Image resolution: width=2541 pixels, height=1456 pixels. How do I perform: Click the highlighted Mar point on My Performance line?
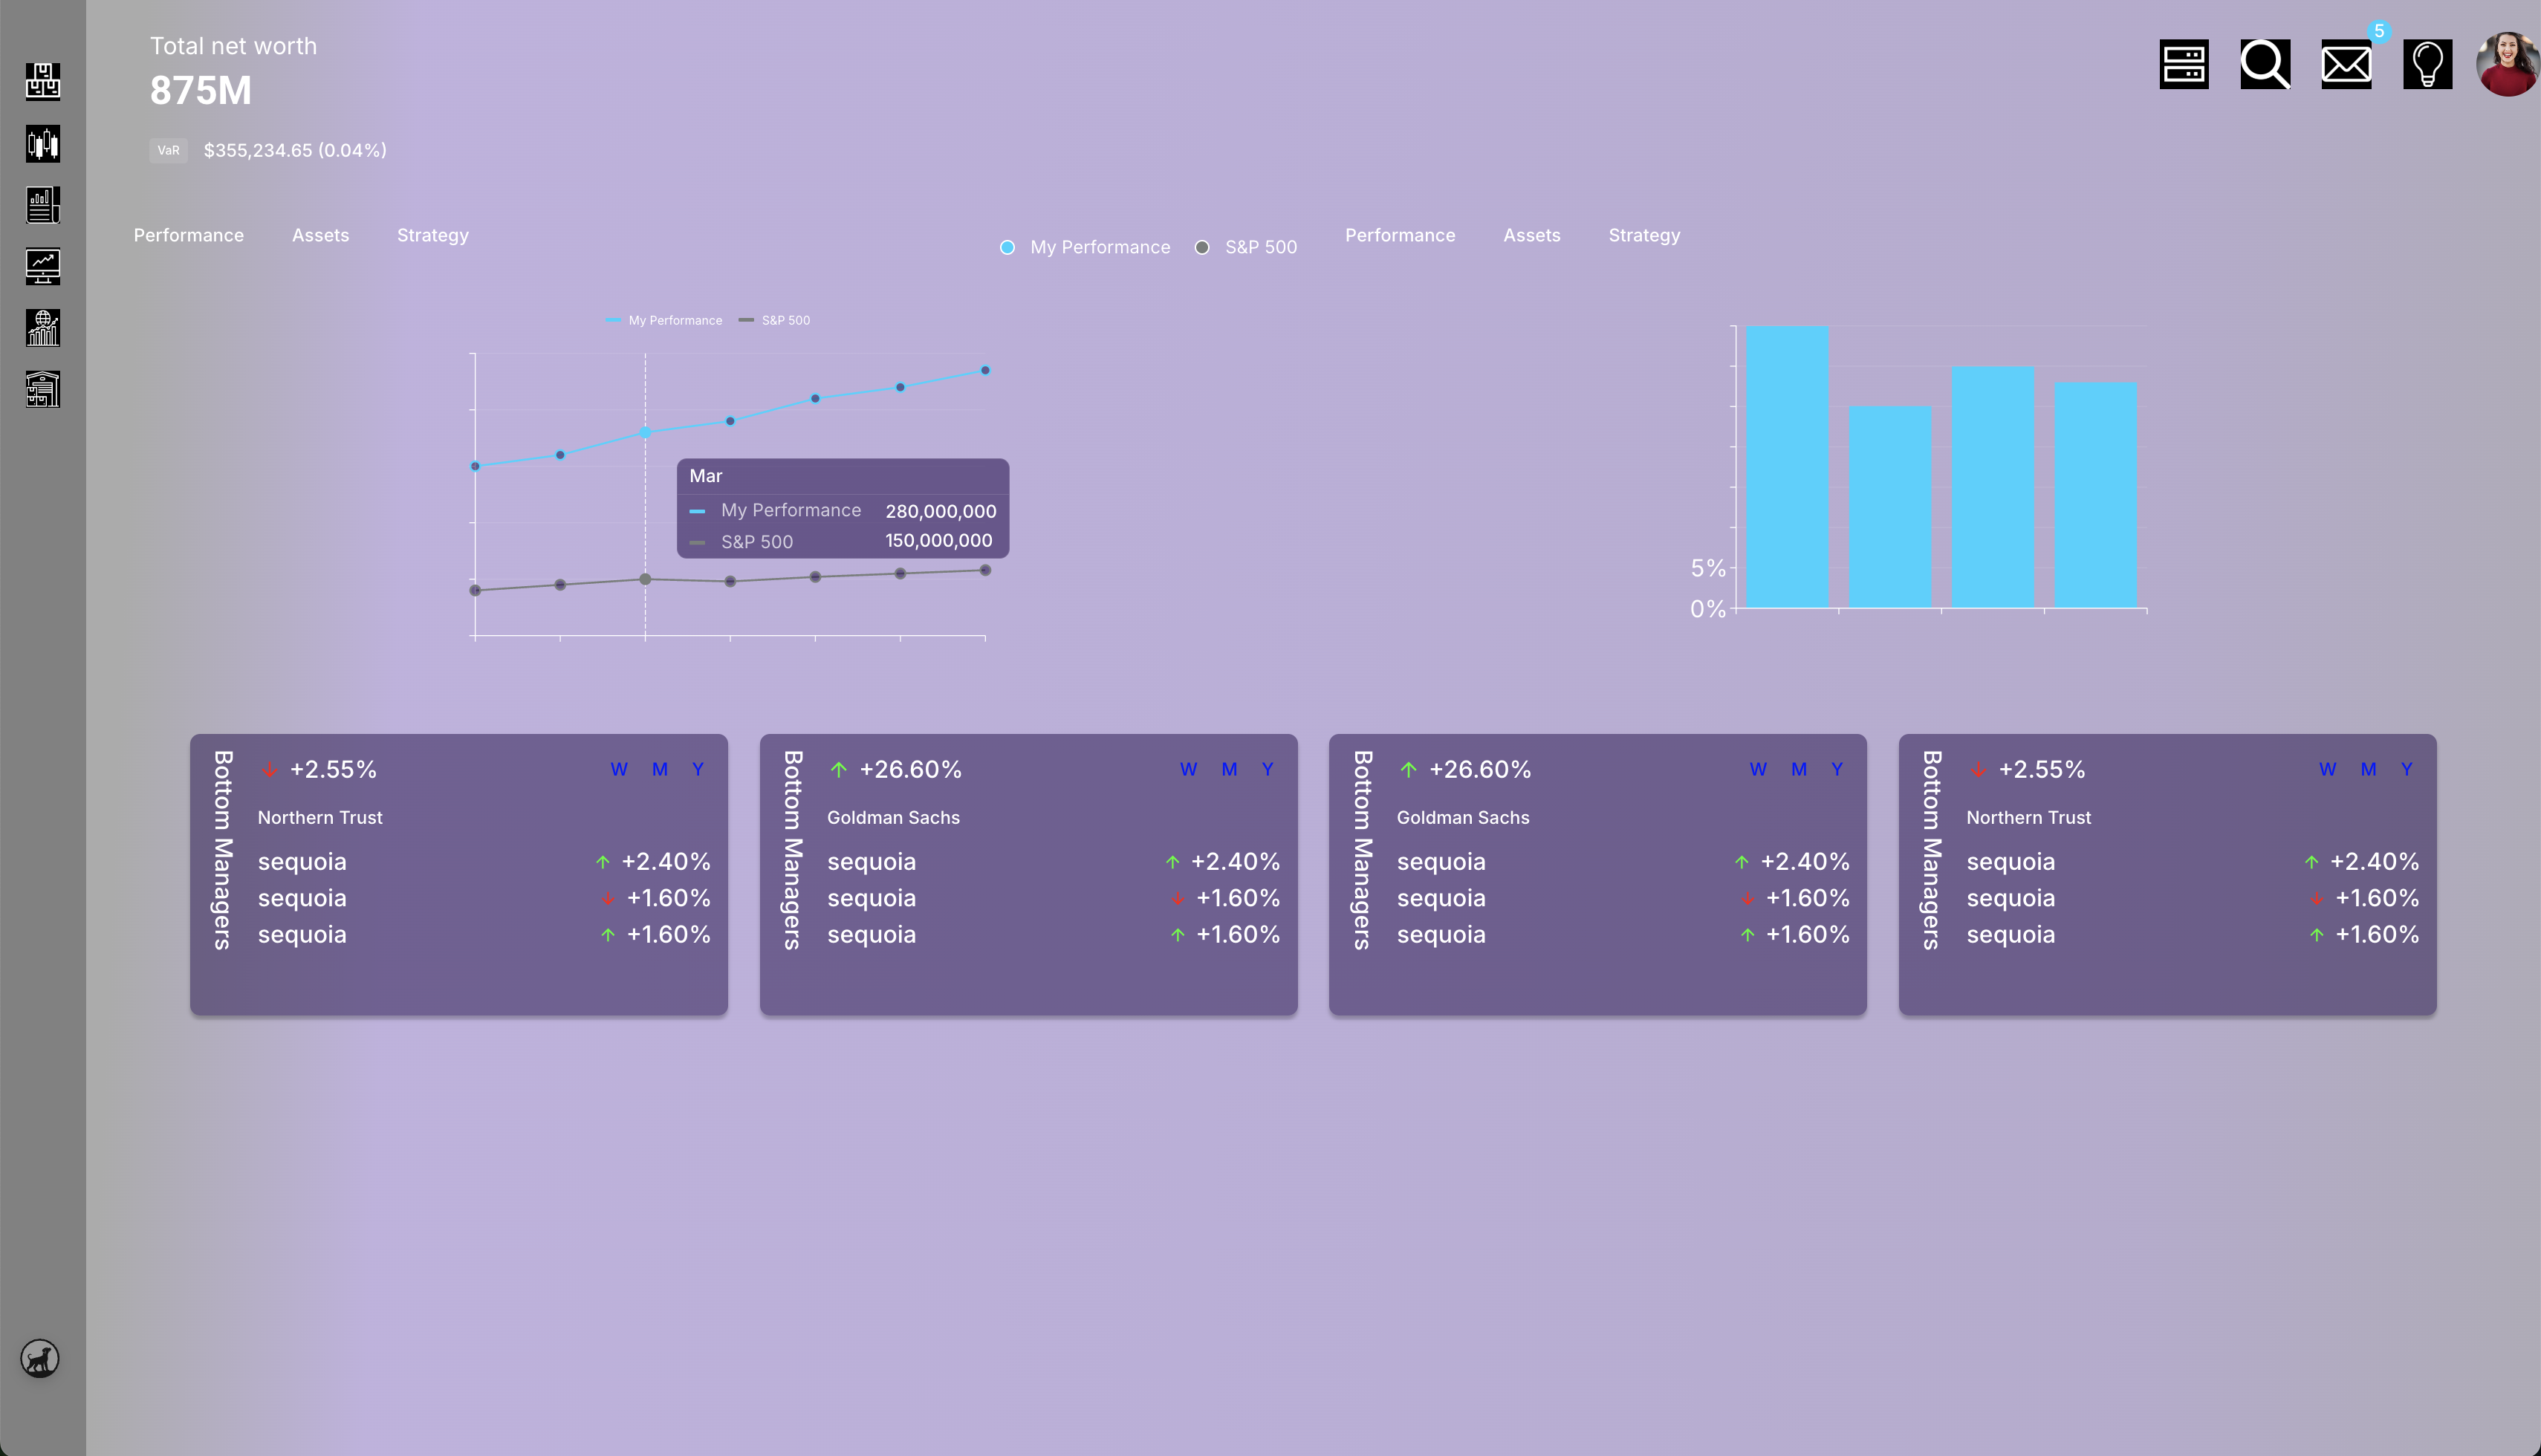pyautogui.click(x=645, y=433)
